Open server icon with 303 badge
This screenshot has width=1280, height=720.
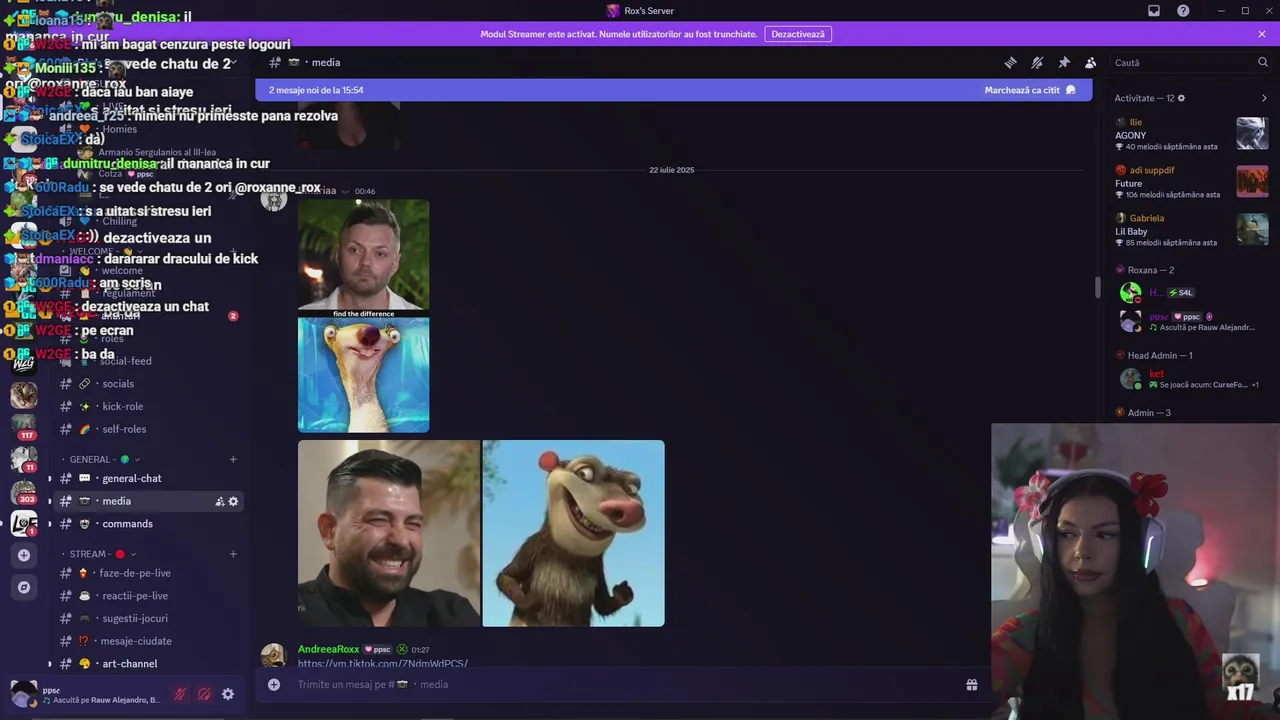(x=24, y=491)
